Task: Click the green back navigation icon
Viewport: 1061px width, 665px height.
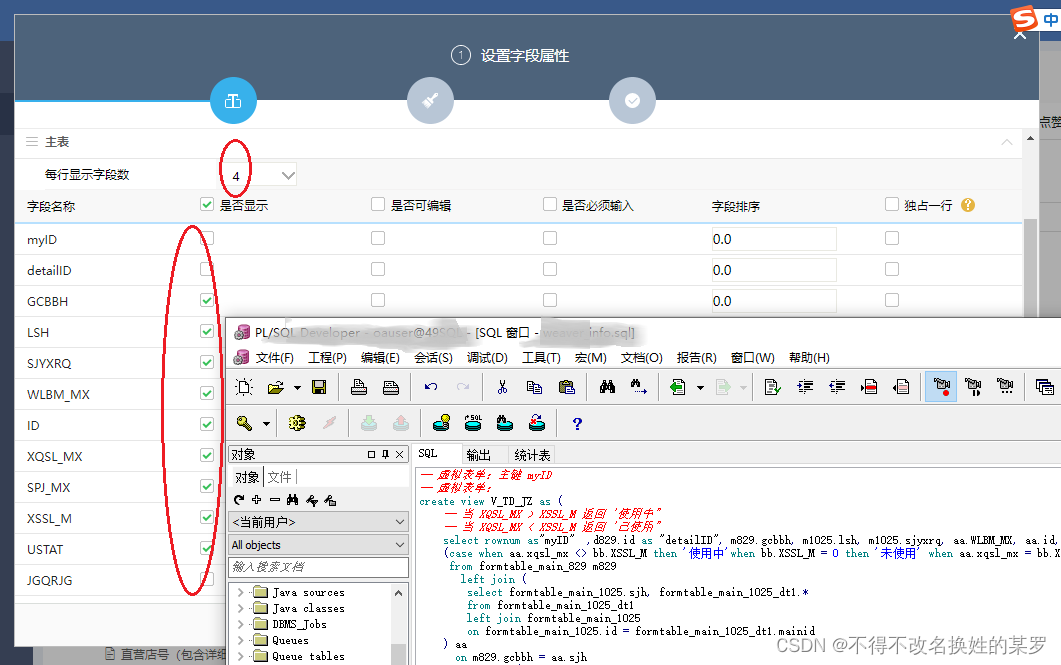Action: [x=677, y=387]
